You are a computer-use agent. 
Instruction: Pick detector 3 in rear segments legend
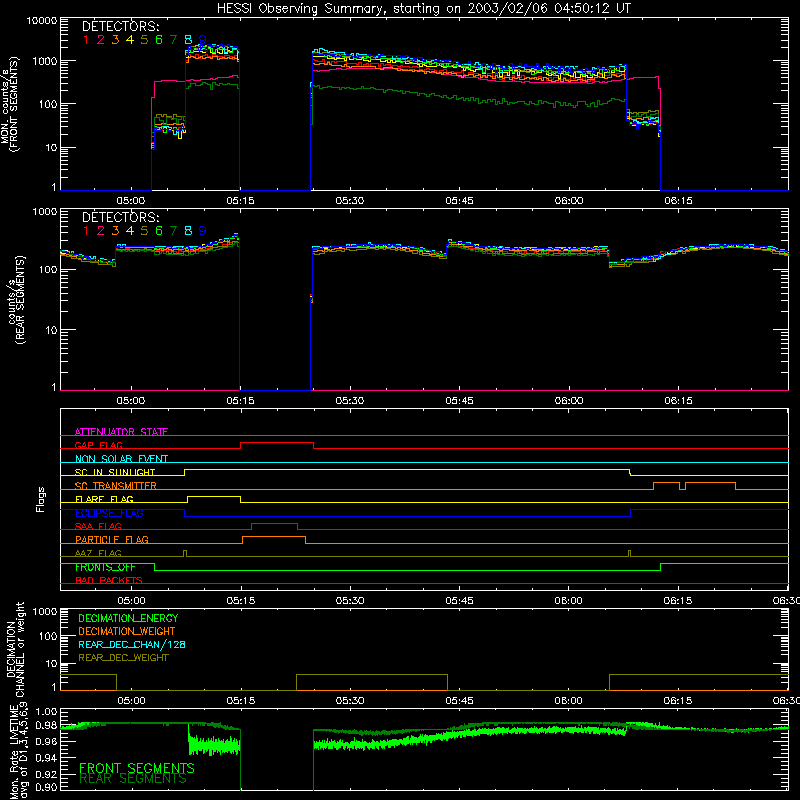115,231
